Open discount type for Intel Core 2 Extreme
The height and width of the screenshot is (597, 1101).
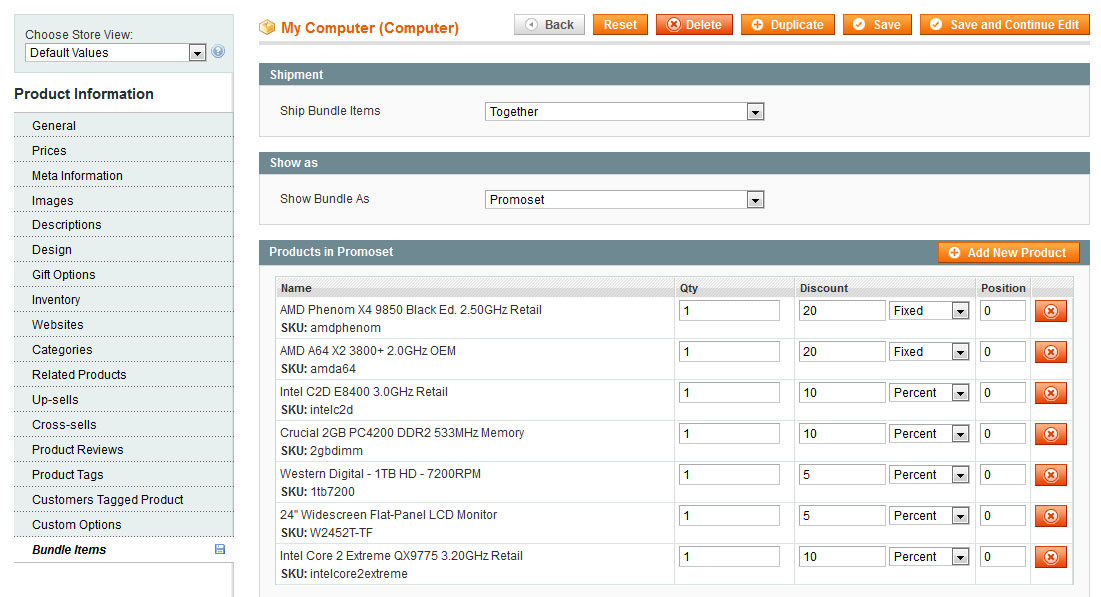[929, 557]
